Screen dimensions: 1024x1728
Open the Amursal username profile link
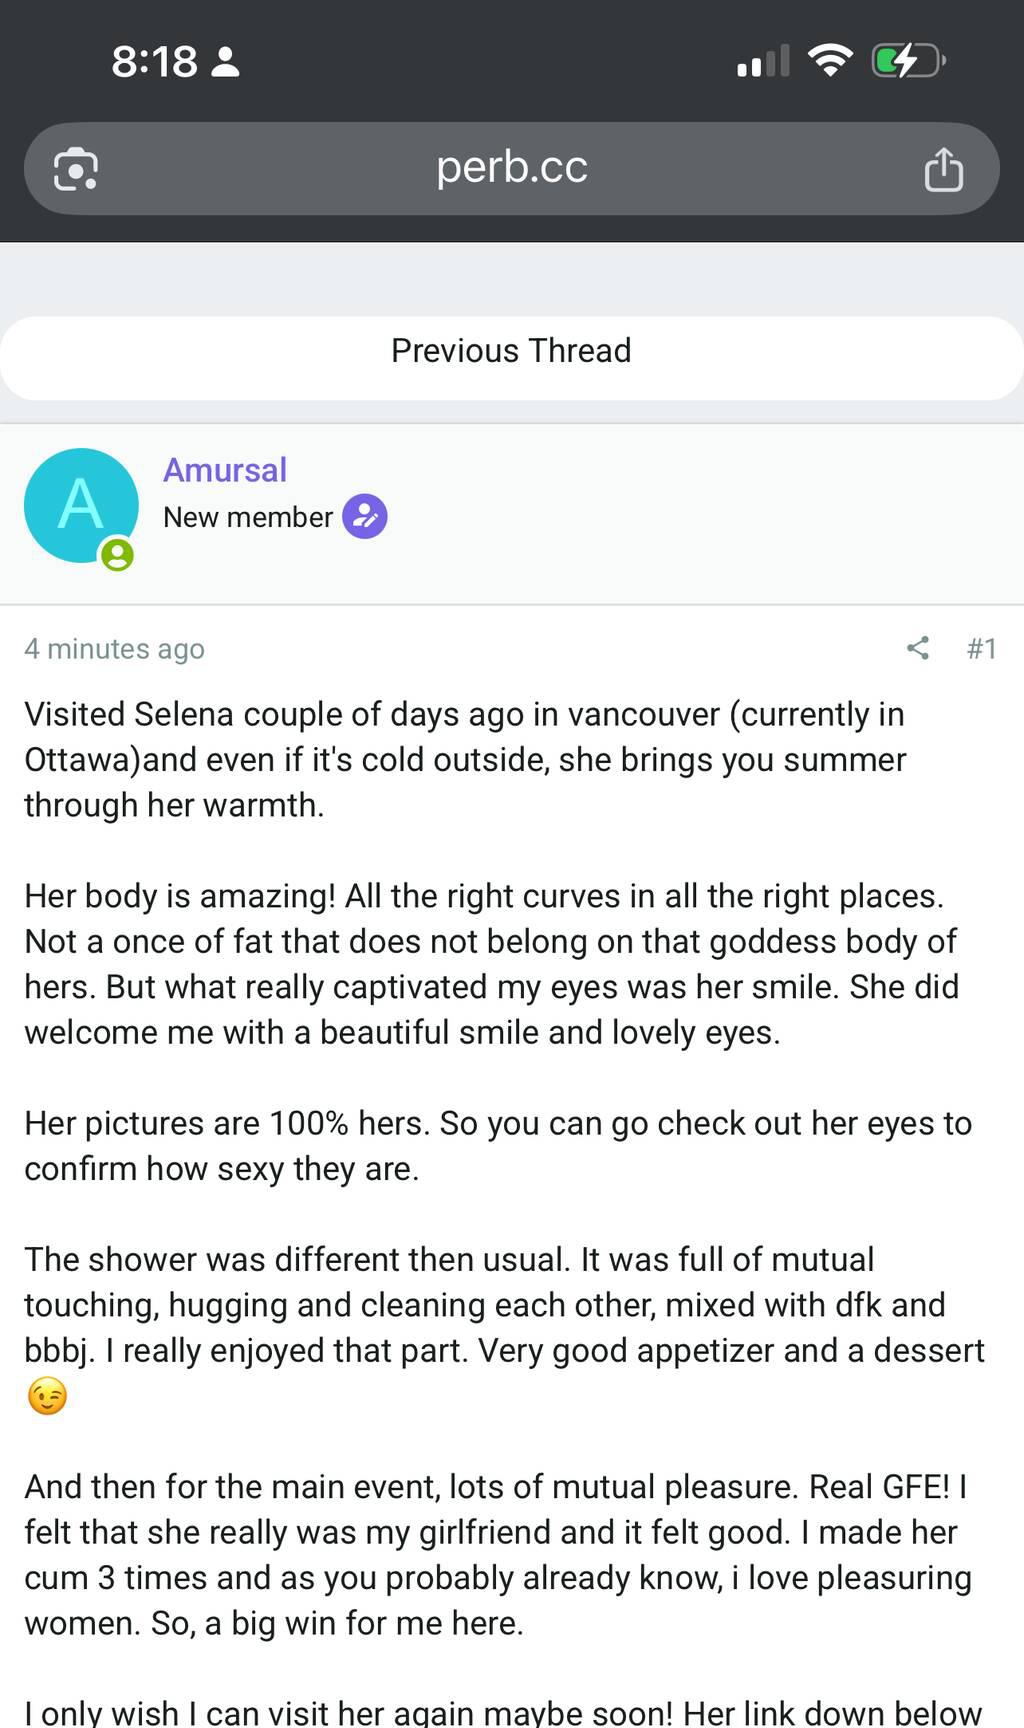(225, 470)
